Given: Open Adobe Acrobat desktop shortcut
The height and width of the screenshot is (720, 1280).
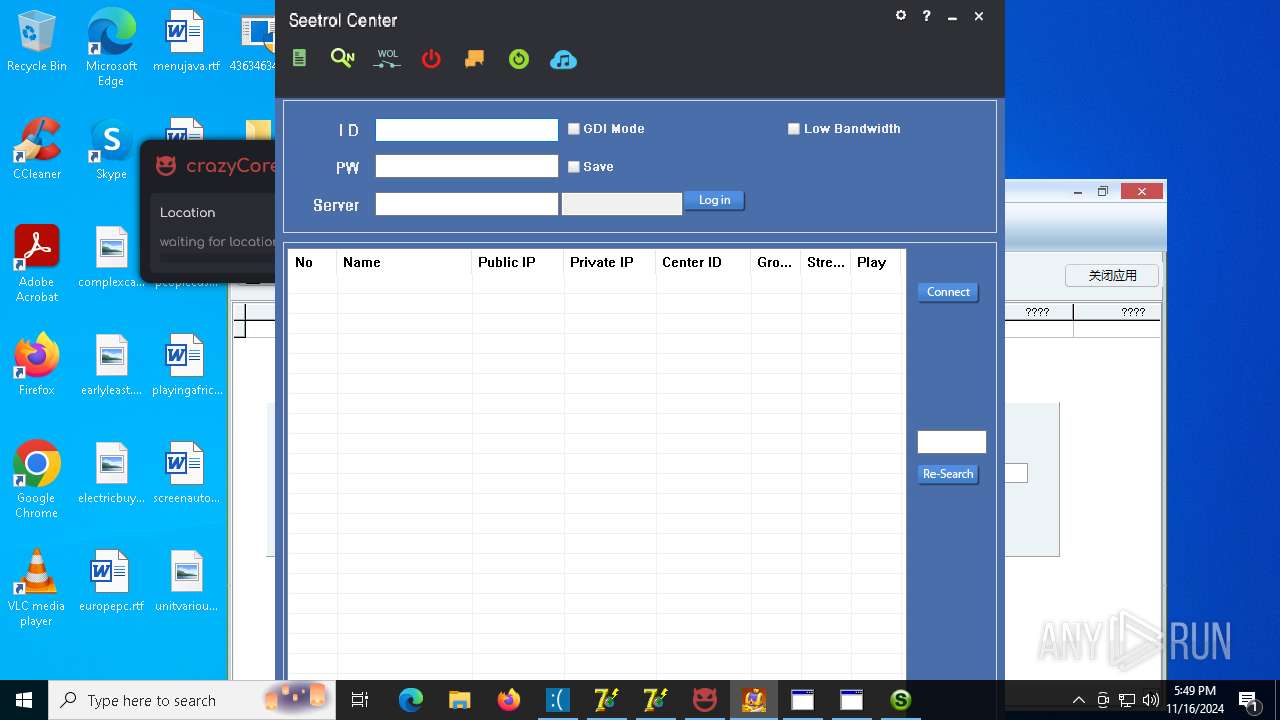Looking at the screenshot, I should 37,264.
